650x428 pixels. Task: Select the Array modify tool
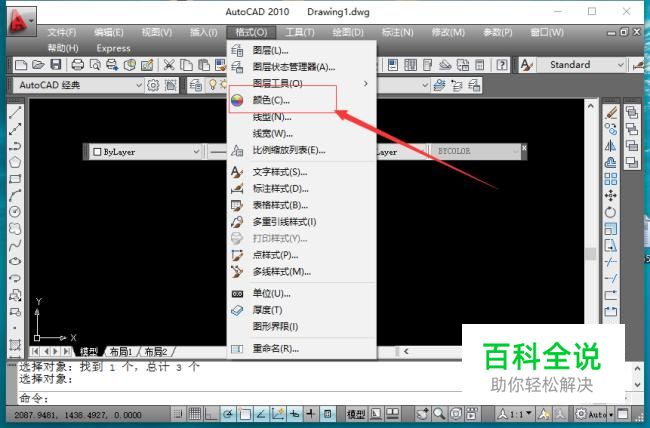pos(611,179)
